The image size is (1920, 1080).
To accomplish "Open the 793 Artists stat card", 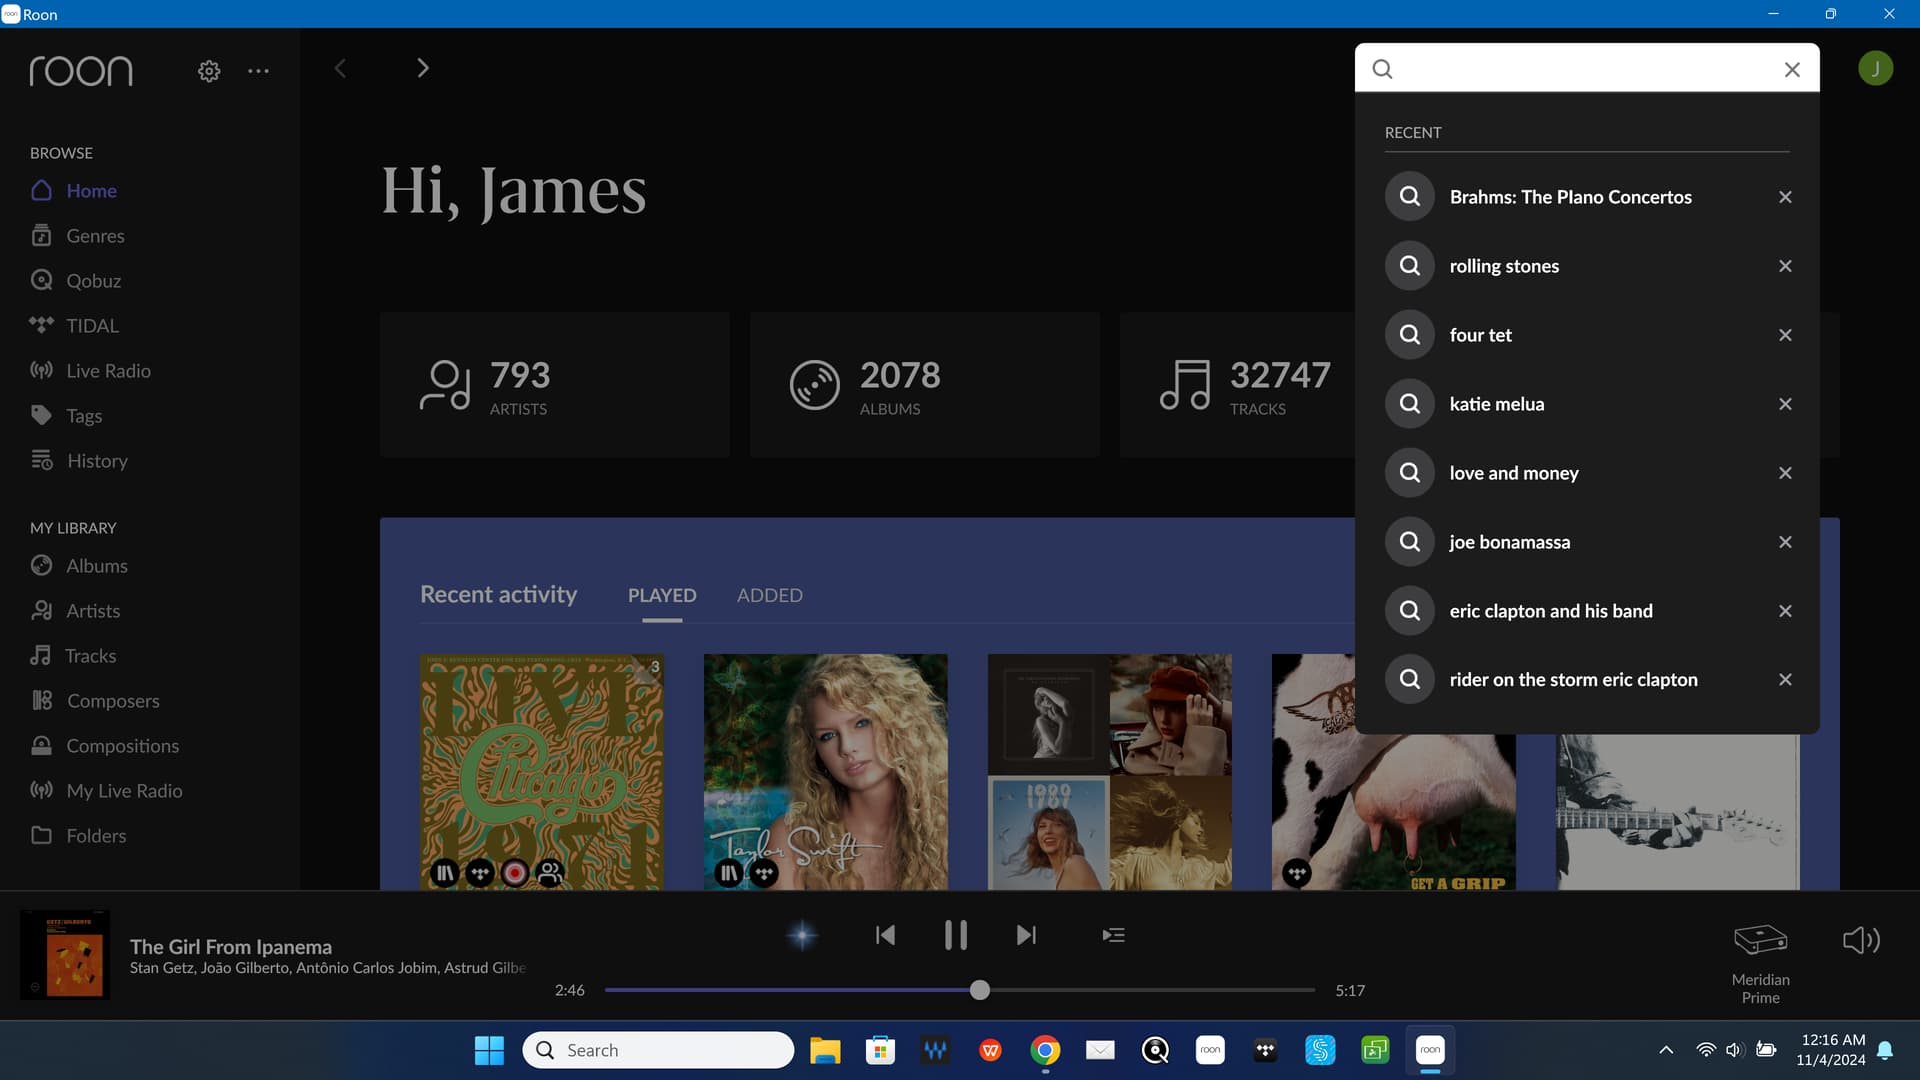I will [x=555, y=385].
